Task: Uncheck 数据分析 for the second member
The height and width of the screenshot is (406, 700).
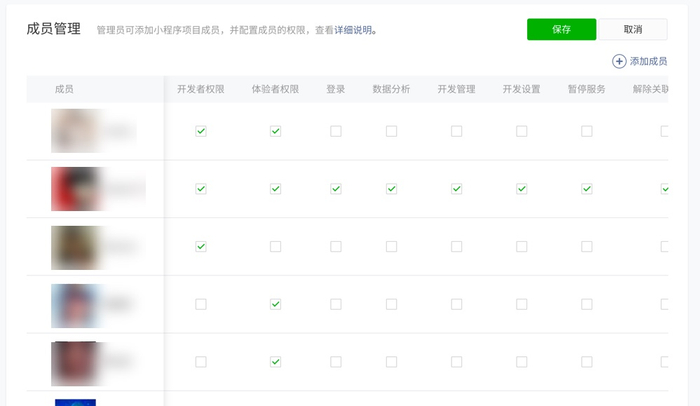Action: tap(391, 189)
